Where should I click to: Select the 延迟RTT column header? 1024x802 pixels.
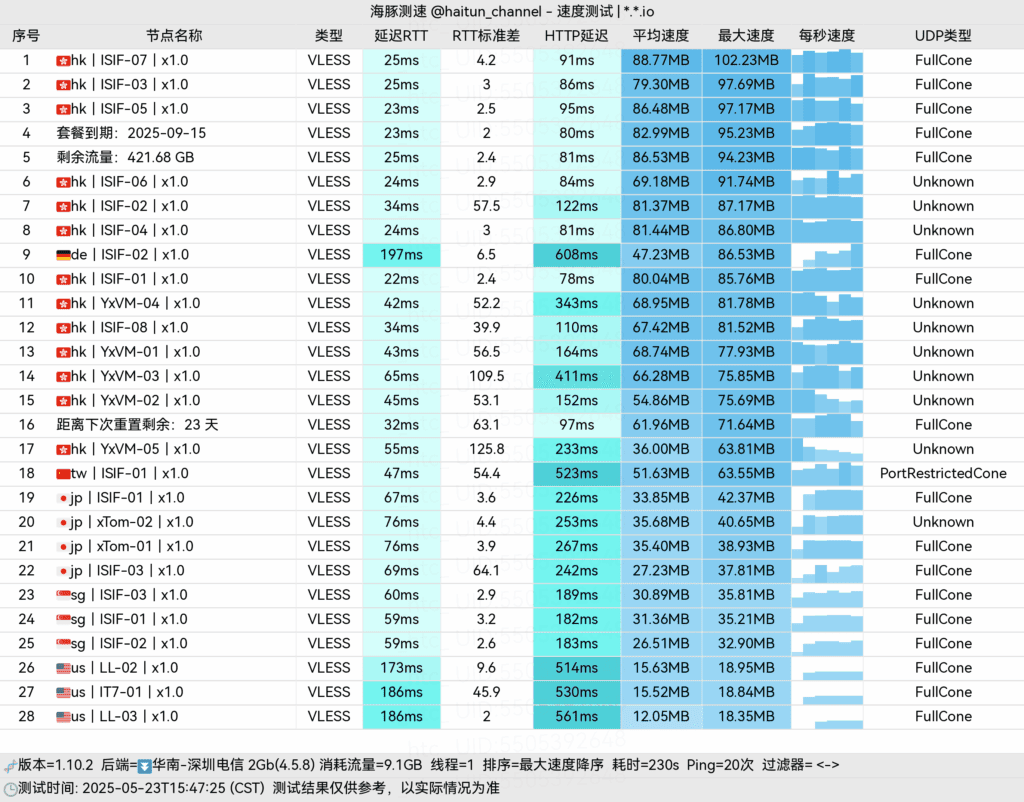point(401,36)
